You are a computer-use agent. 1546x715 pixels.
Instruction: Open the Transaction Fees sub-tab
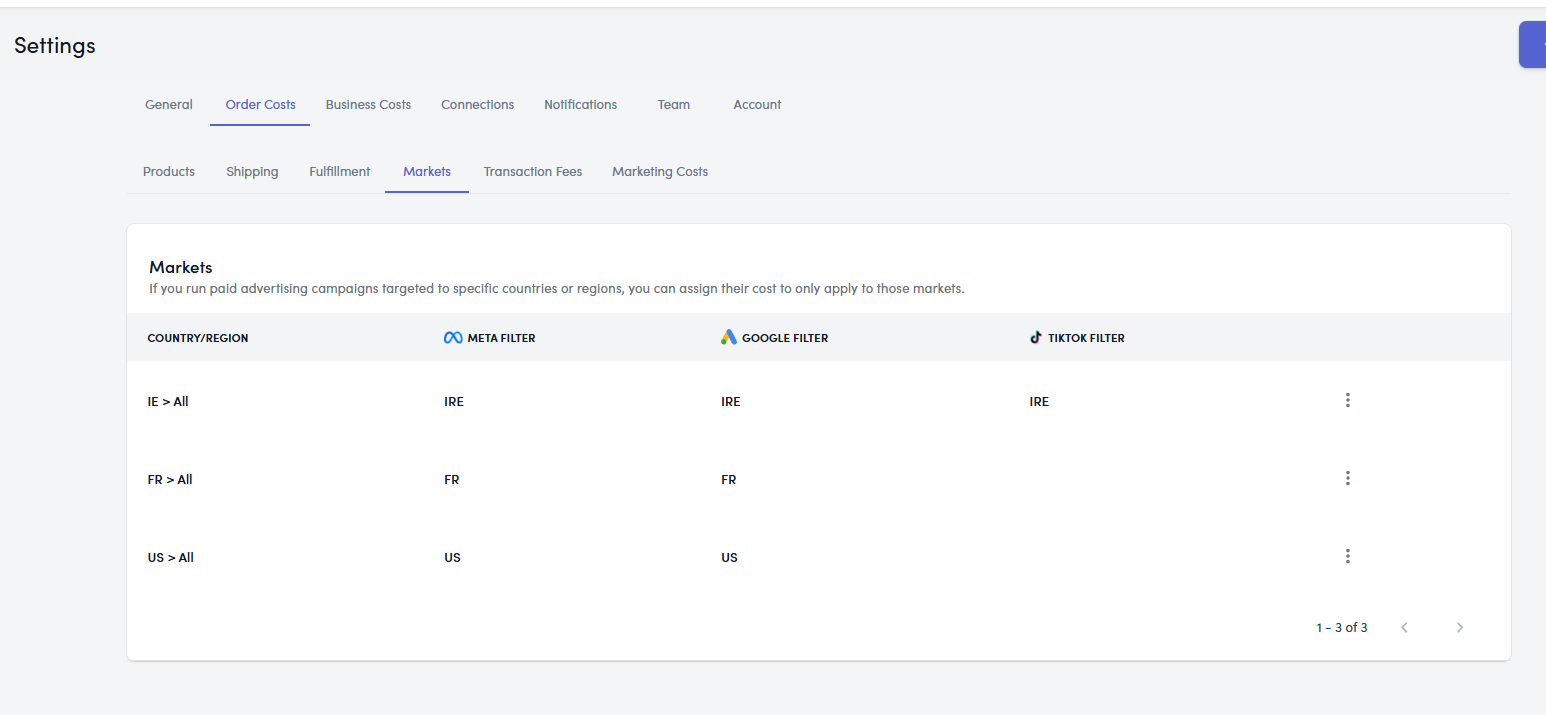[532, 172]
